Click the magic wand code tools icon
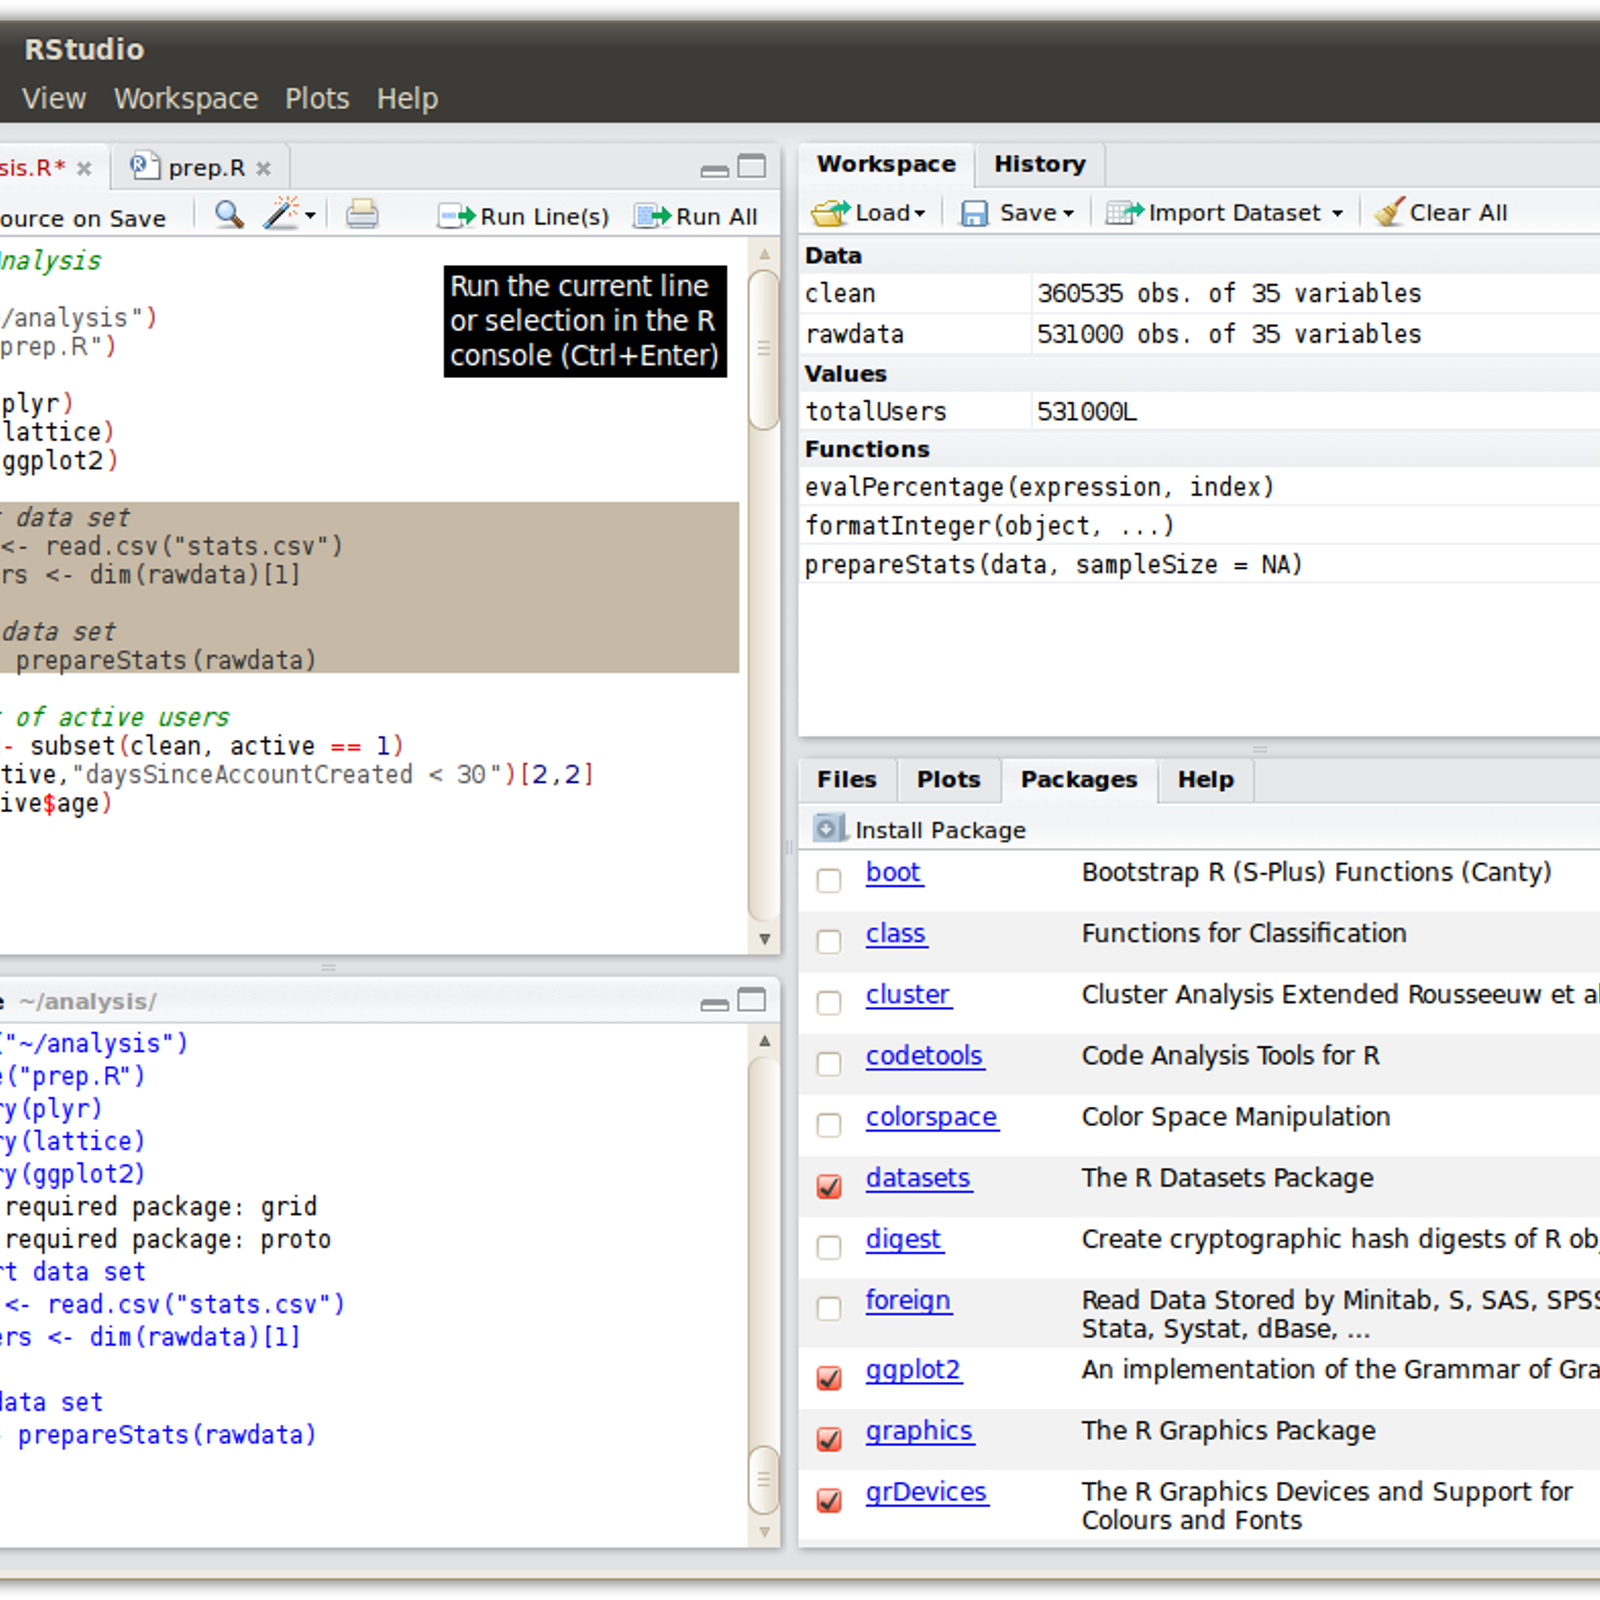 coord(281,213)
